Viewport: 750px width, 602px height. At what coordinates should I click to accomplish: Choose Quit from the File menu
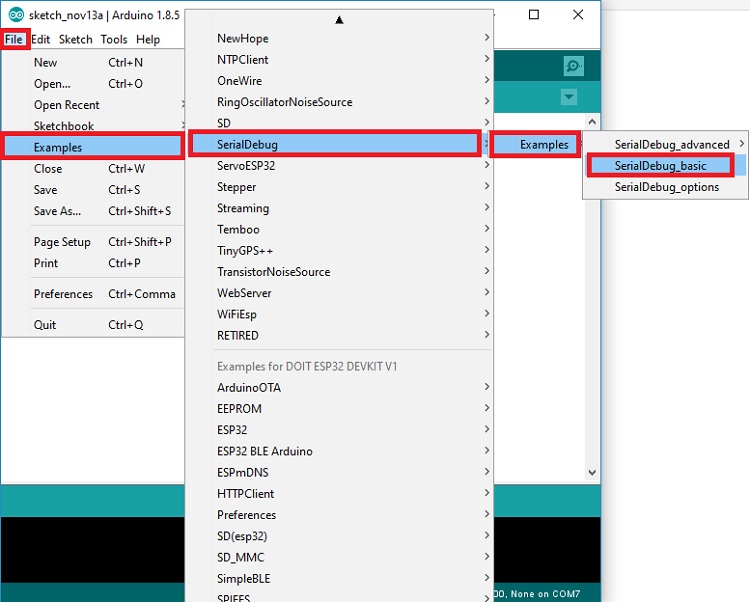coord(45,325)
